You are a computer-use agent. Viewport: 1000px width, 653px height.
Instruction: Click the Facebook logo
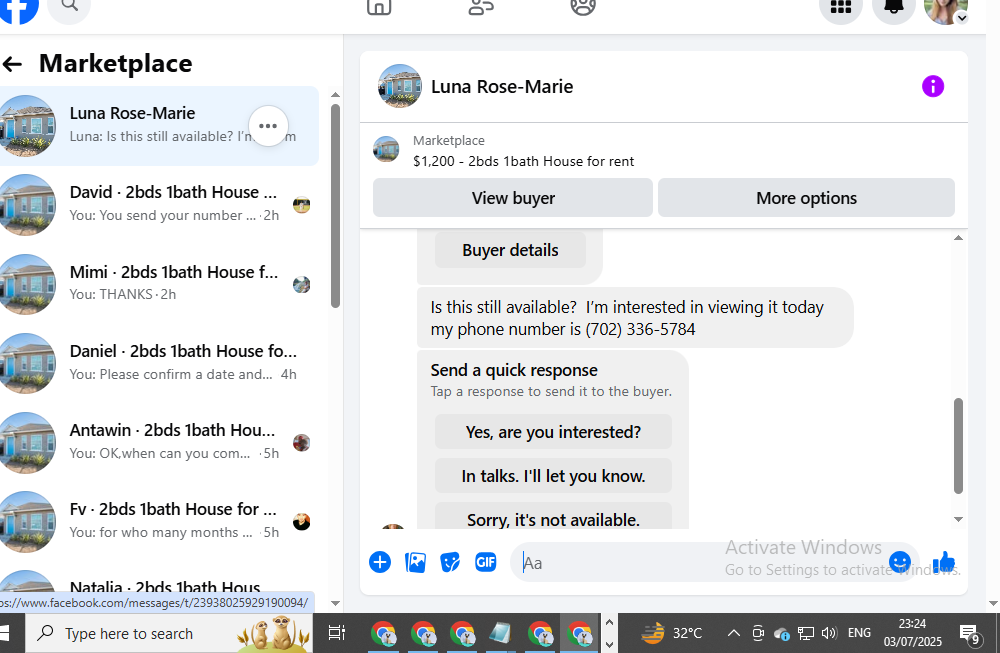tap(18, 9)
